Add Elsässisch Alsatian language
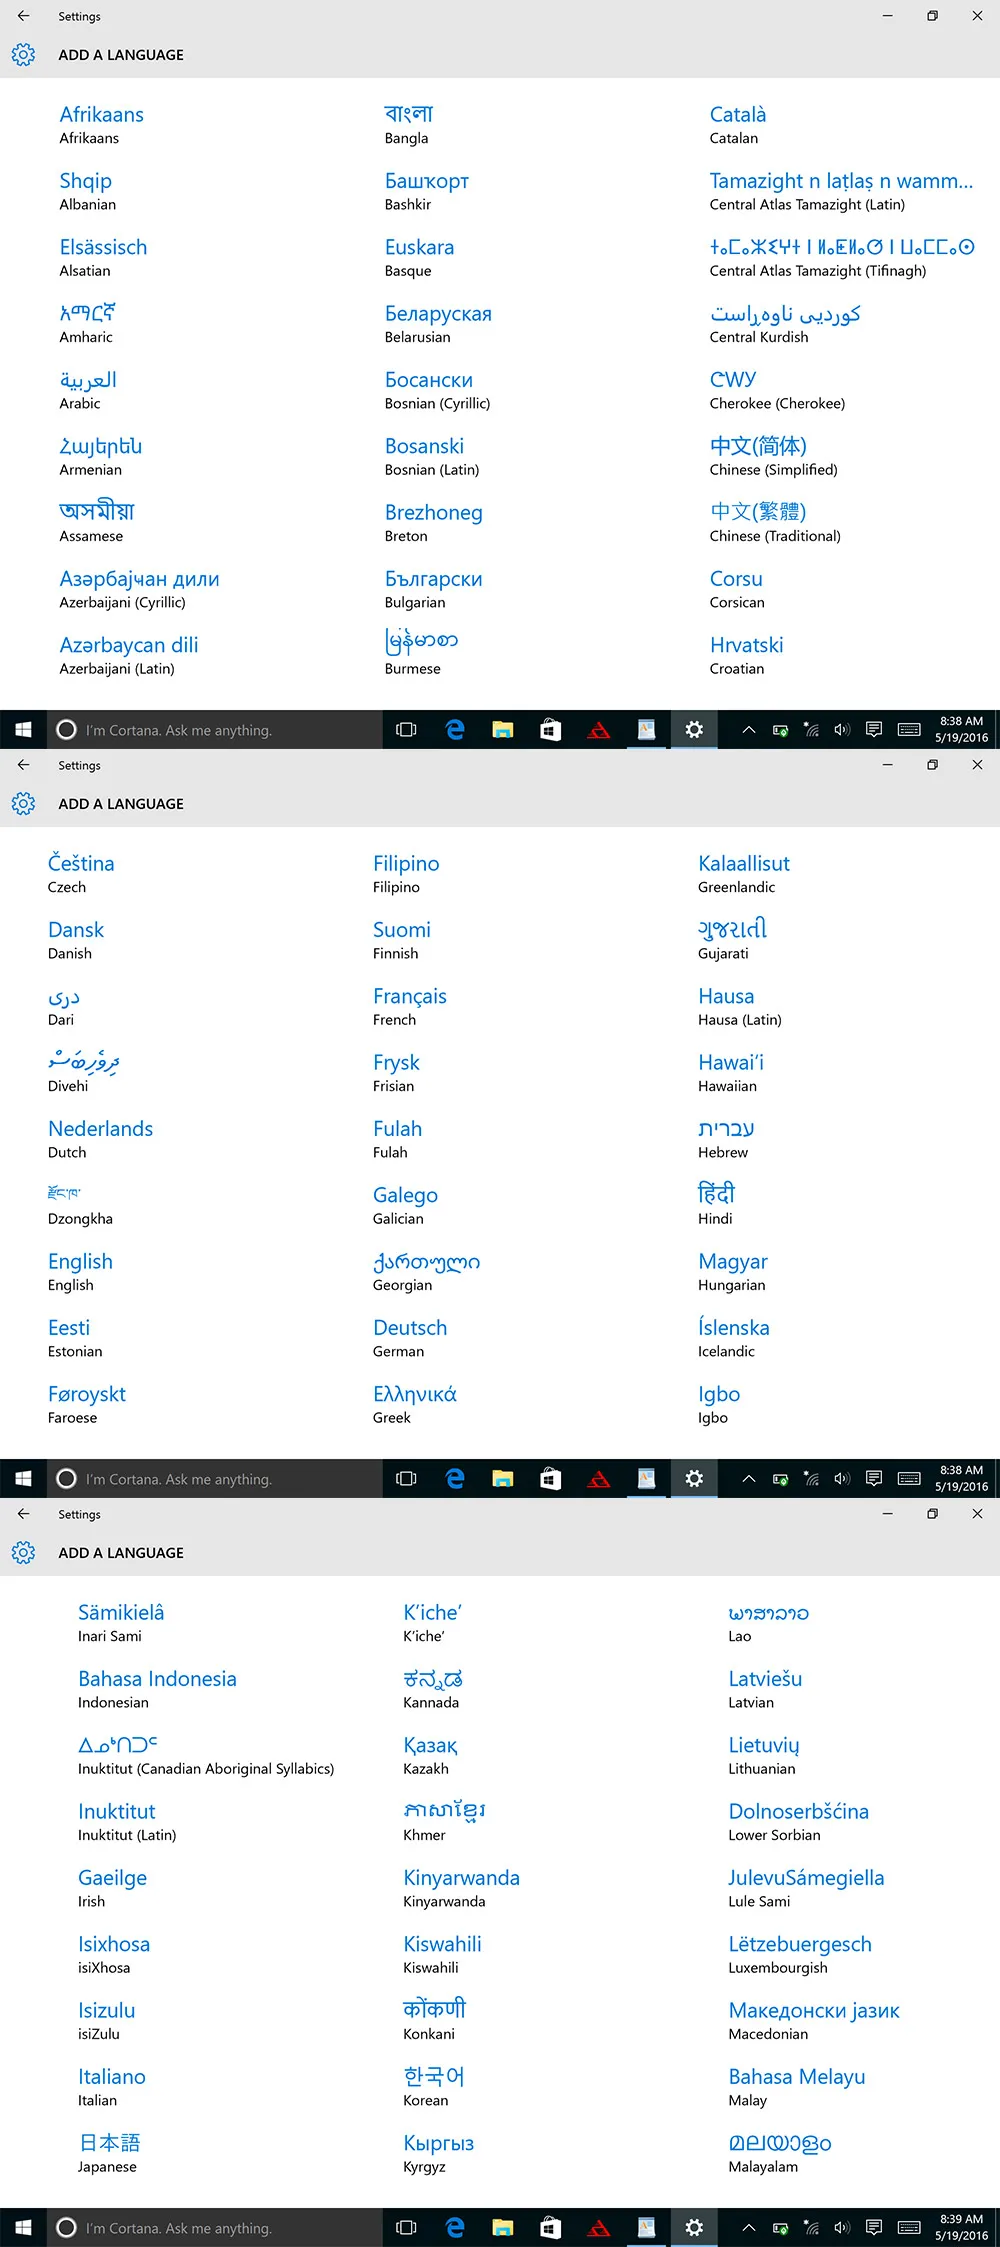Screen dimensions: 1000x2247 pyautogui.click(x=103, y=257)
